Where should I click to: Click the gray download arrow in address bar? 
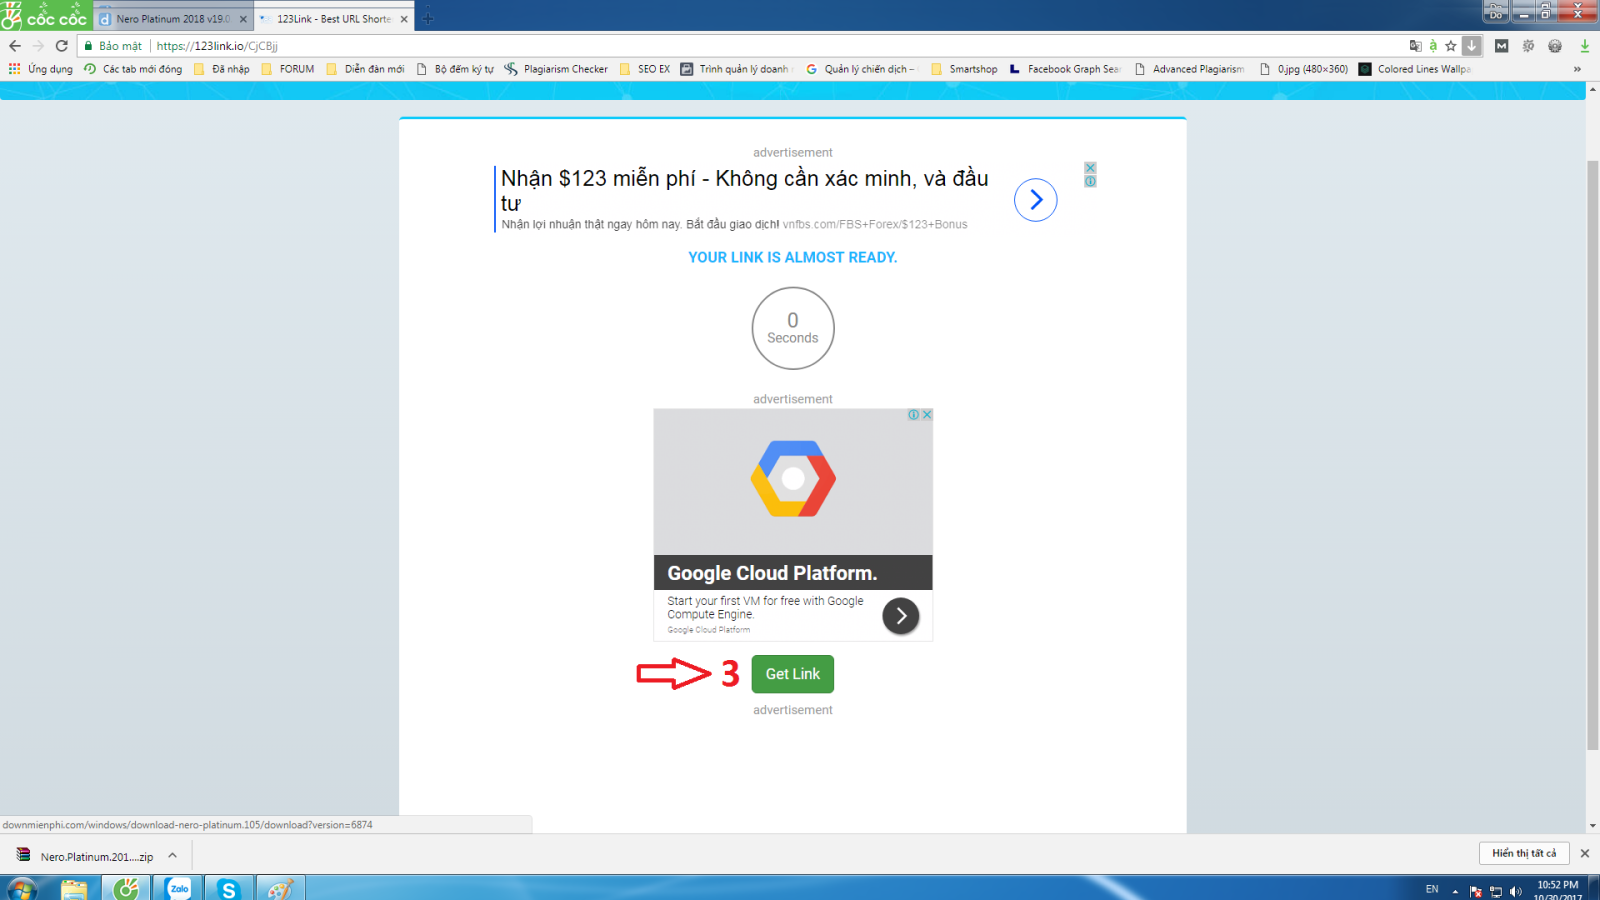[x=1471, y=46]
